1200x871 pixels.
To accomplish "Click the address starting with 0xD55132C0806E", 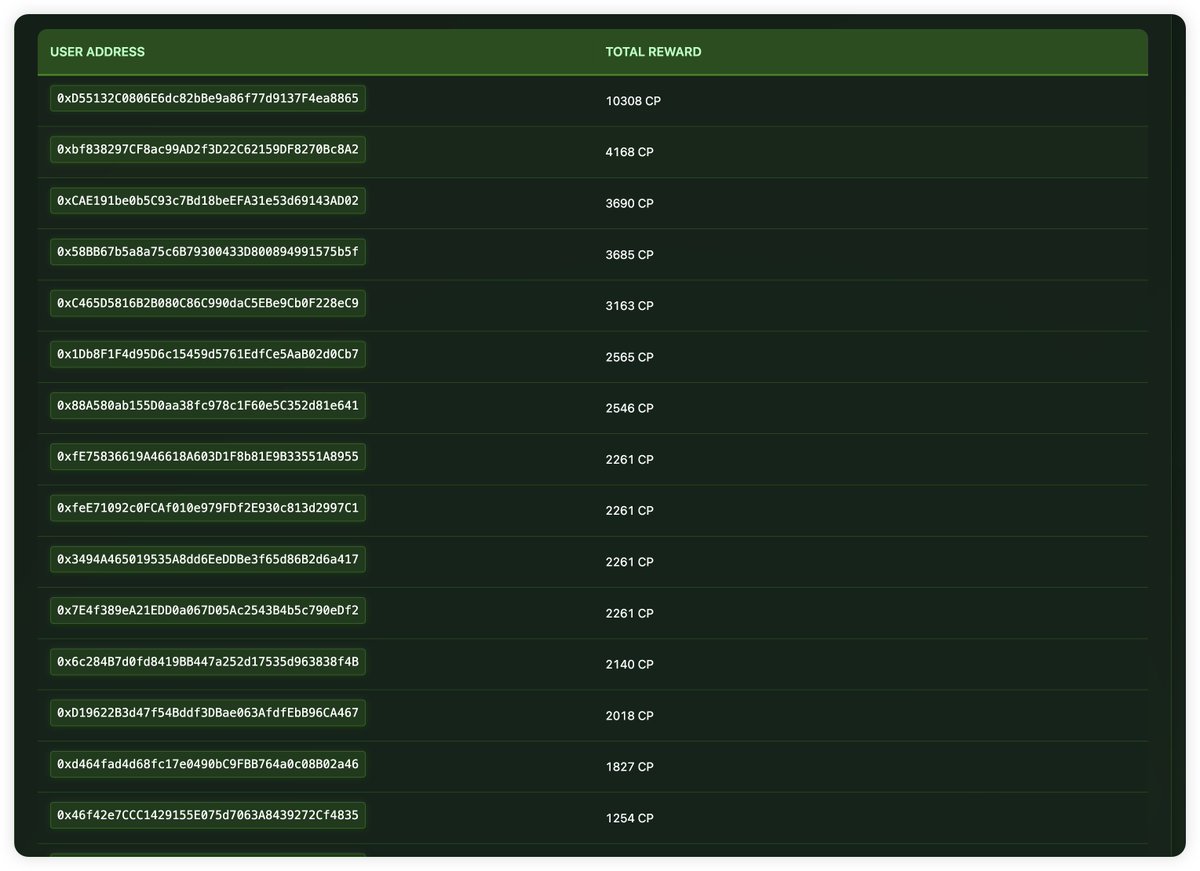I will 205,98.
